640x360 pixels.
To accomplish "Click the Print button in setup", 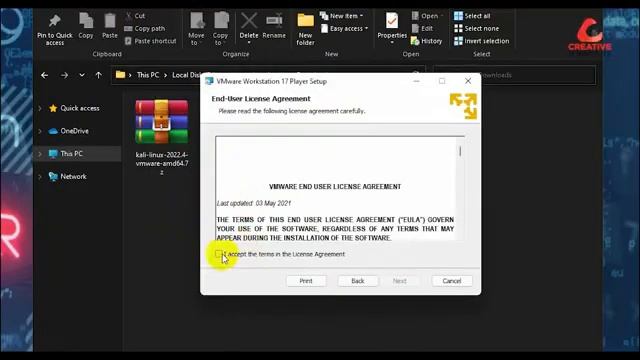I will pyautogui.click(x=306, y=281).
